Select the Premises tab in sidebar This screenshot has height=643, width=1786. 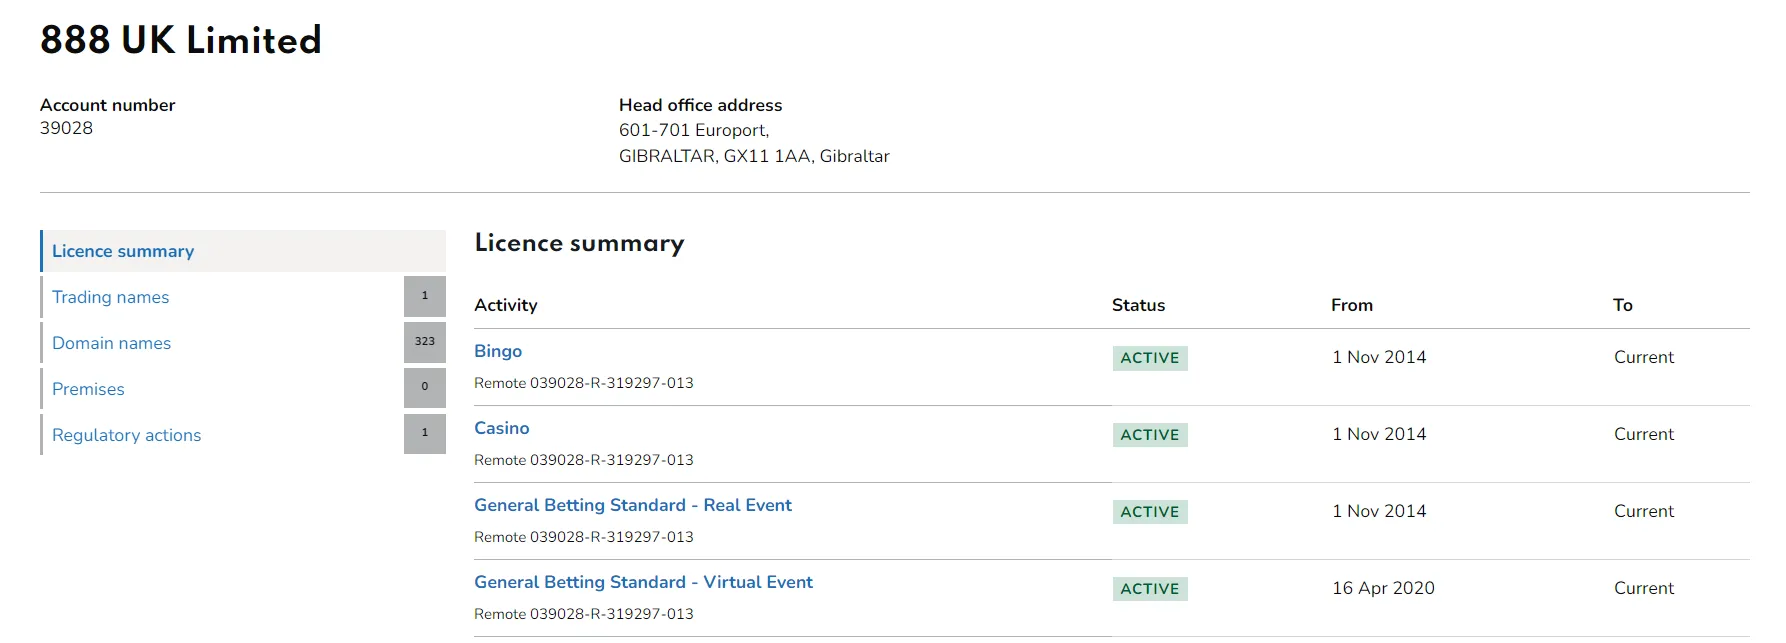click(88, 389)
